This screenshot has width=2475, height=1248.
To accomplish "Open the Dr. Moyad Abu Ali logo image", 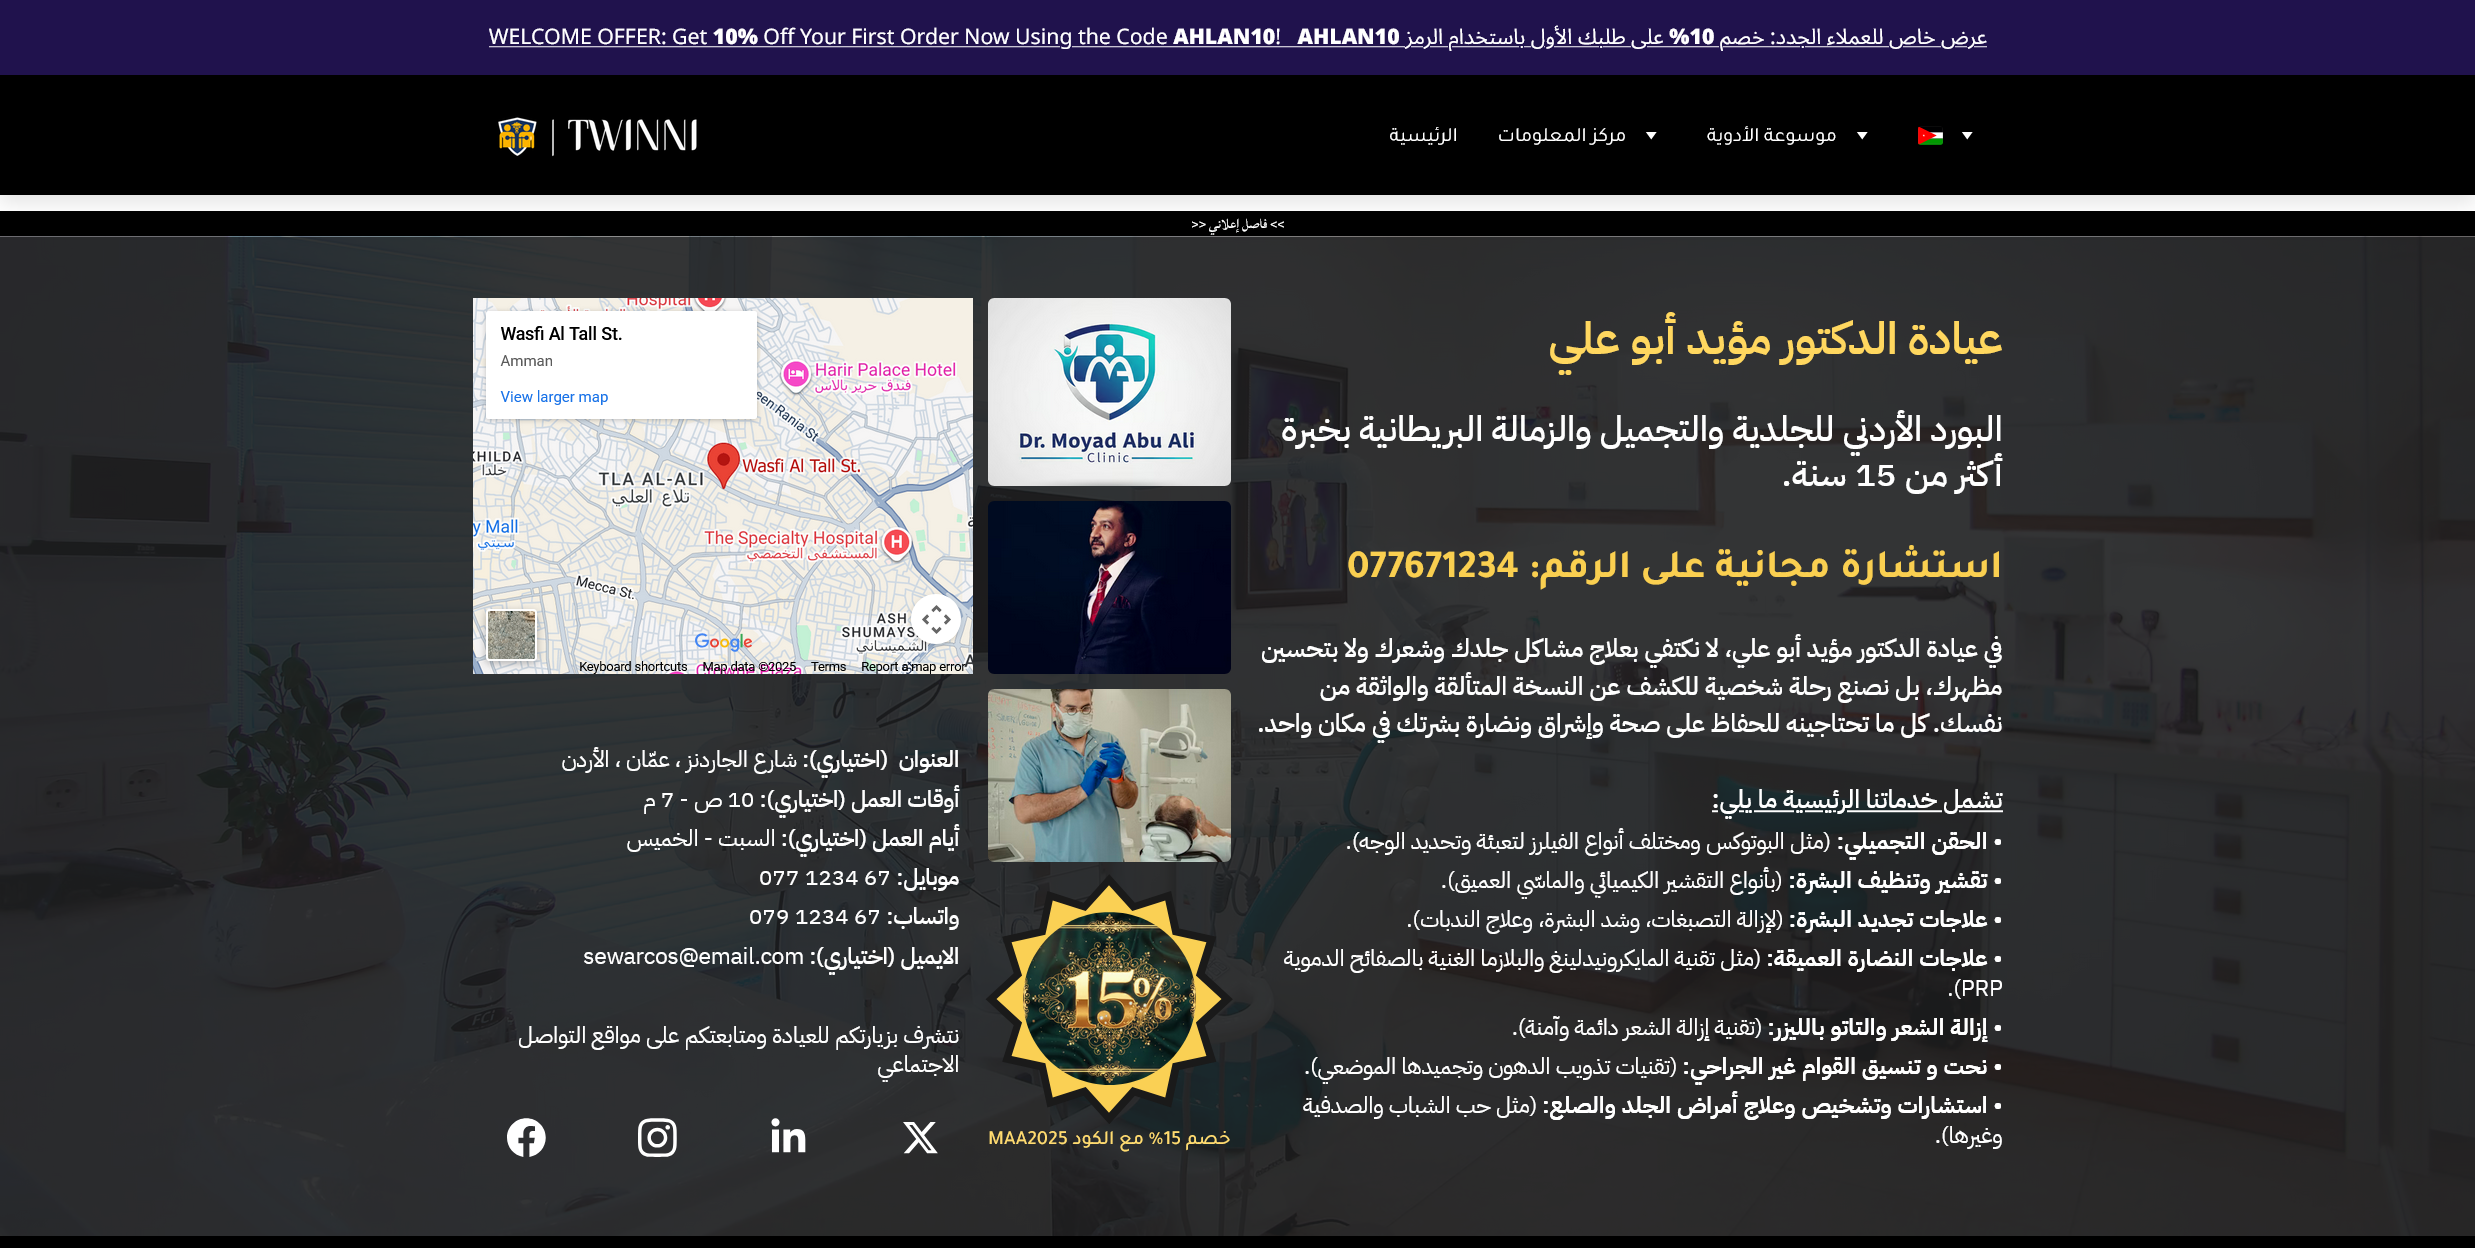I will (x=1109, y=392).
